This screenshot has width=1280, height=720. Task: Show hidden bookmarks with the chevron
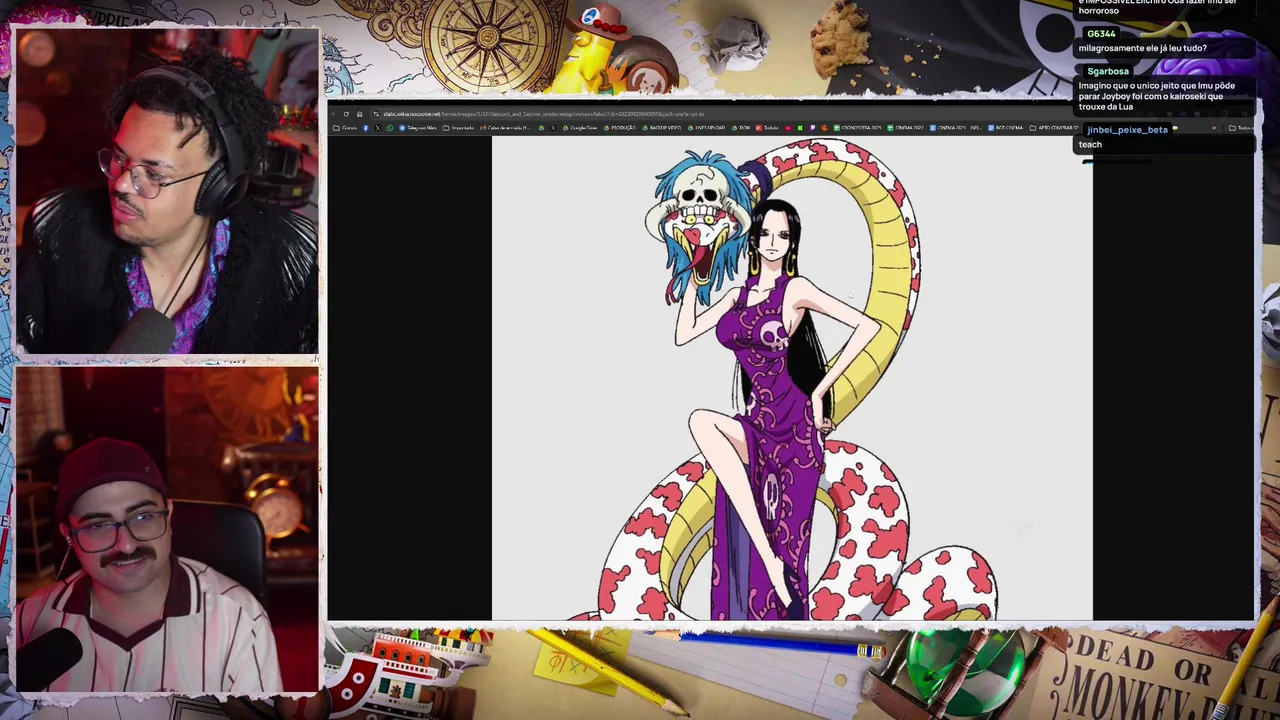click(1214, 128)
